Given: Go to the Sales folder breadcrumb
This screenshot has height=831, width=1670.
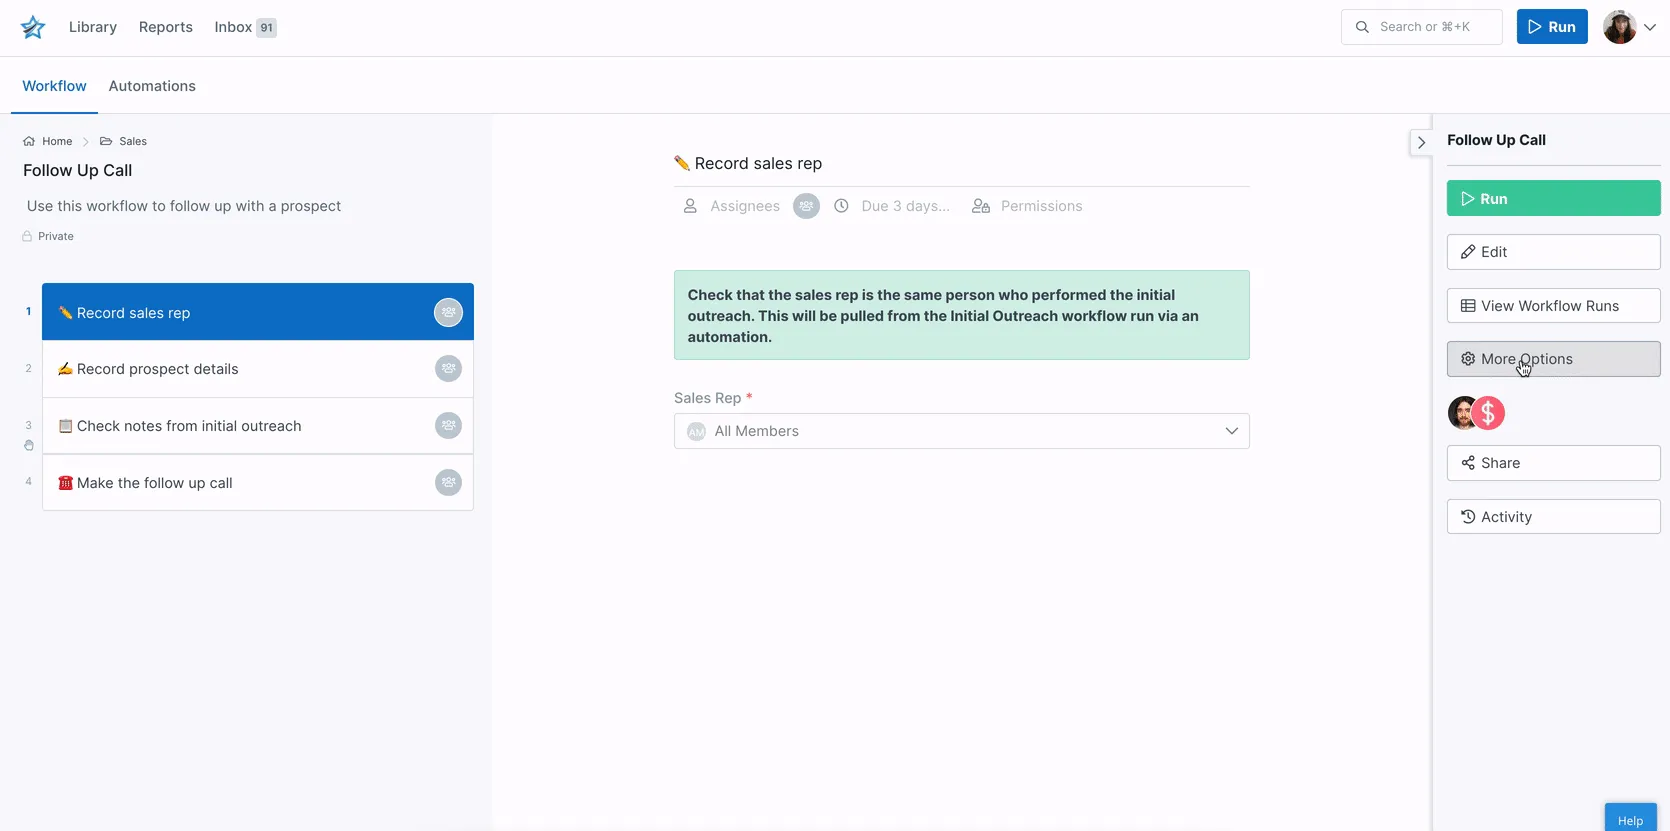Looking at the screenshot, I should (x=123, y=141).
